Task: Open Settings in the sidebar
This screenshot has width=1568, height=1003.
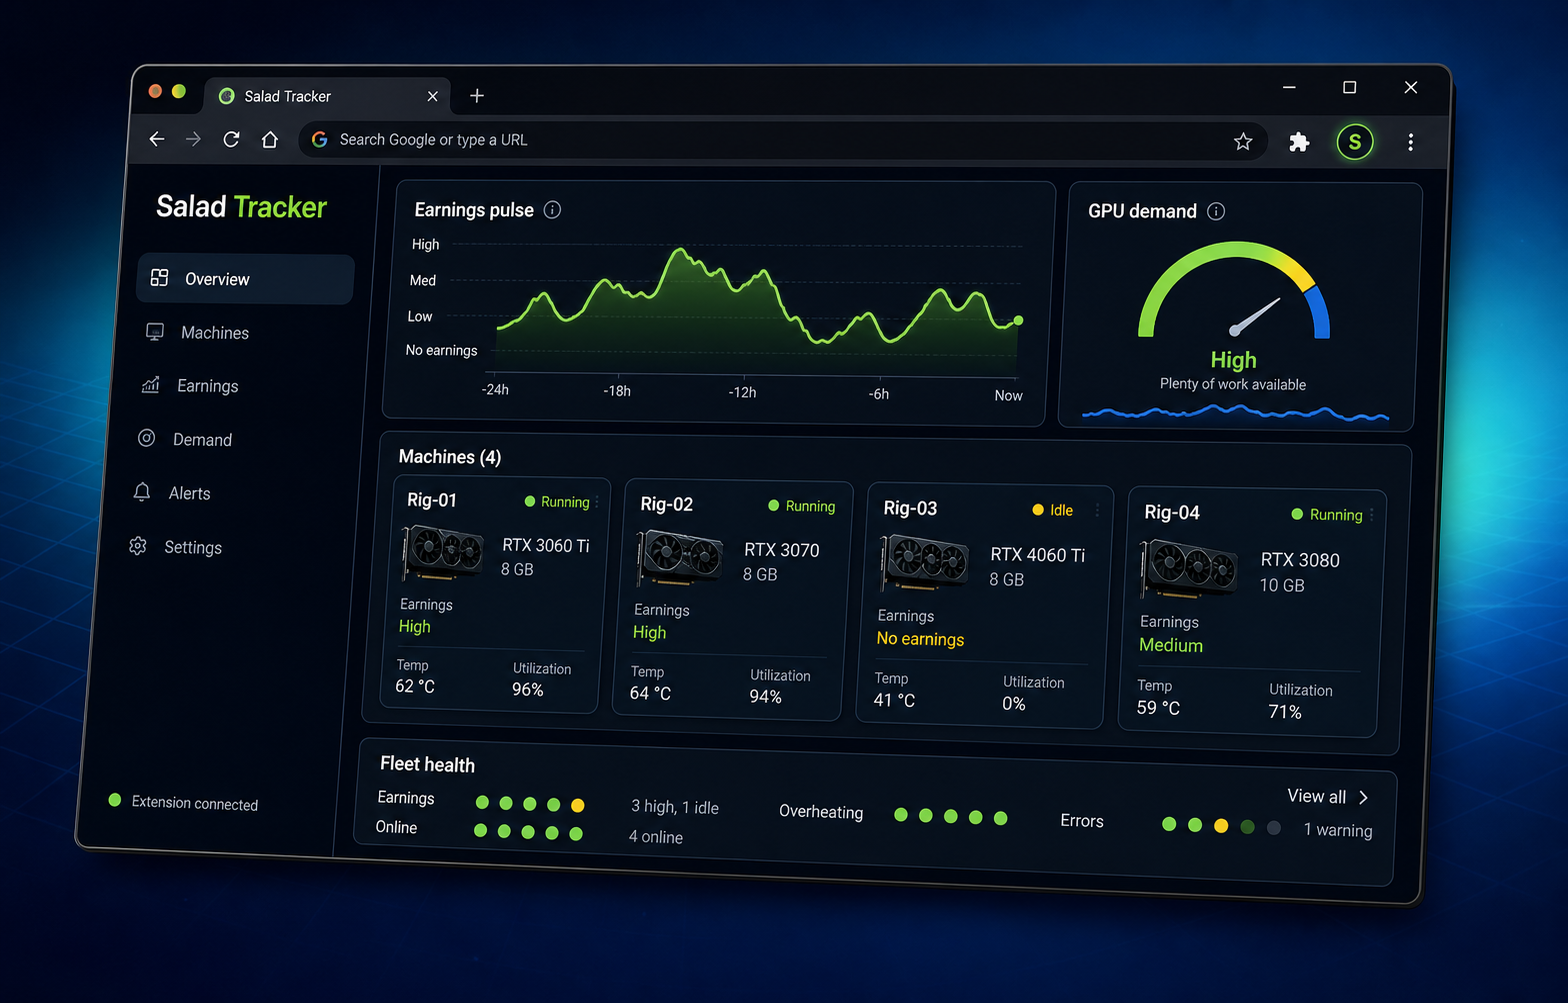Action: pyautogui.click(x=193, y=548)
